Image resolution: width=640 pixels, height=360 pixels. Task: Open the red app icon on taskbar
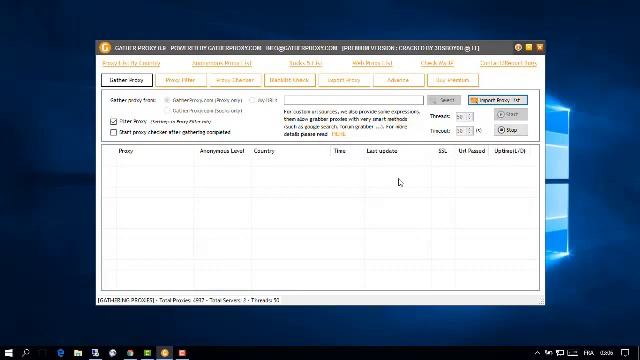tap(182, 353)
